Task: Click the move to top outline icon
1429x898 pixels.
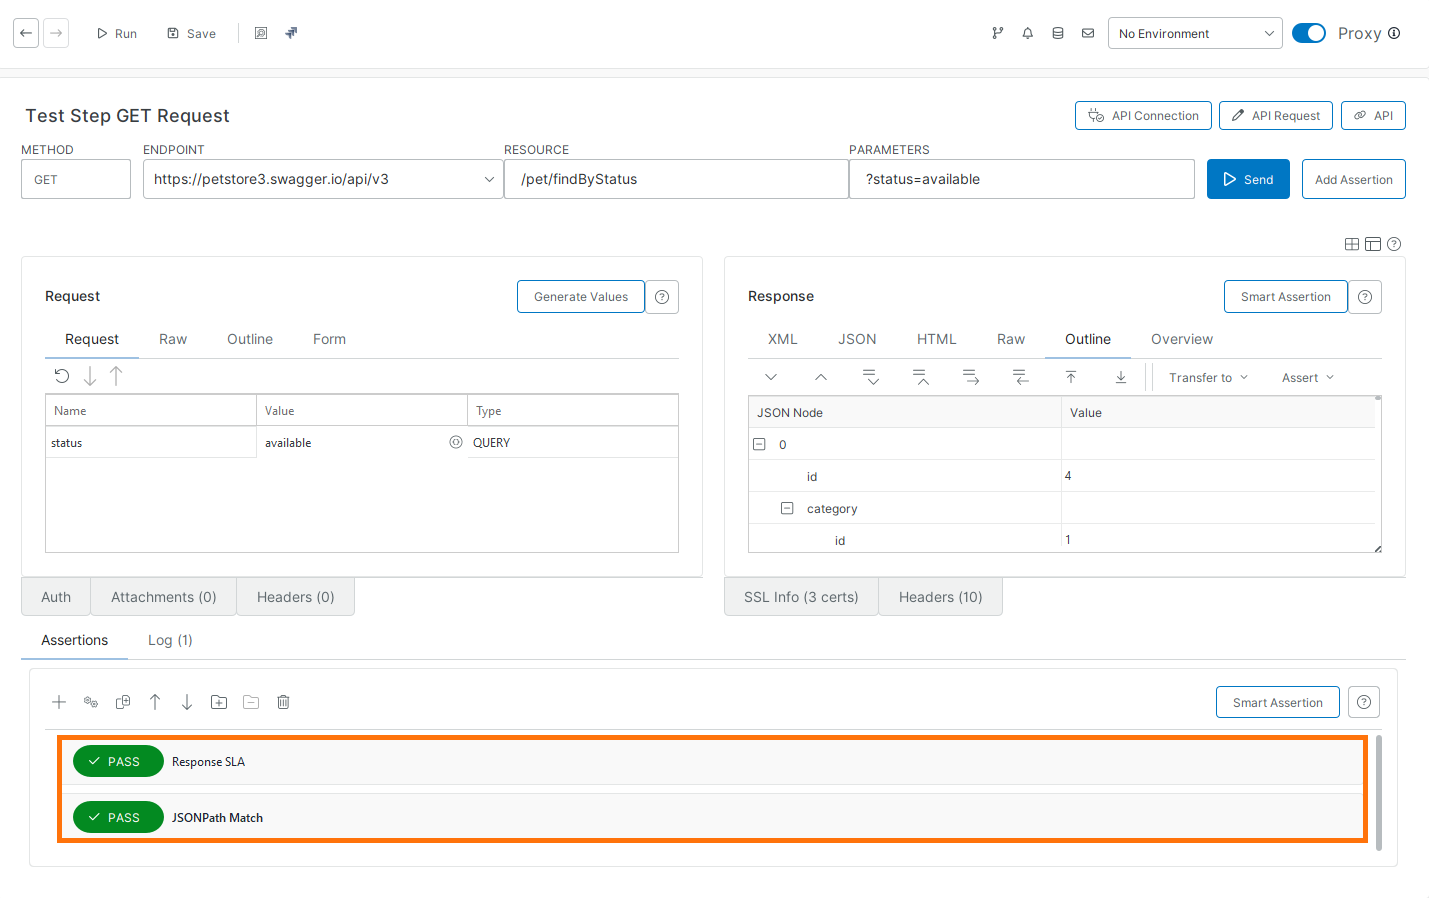Action: pos(1071,377)
